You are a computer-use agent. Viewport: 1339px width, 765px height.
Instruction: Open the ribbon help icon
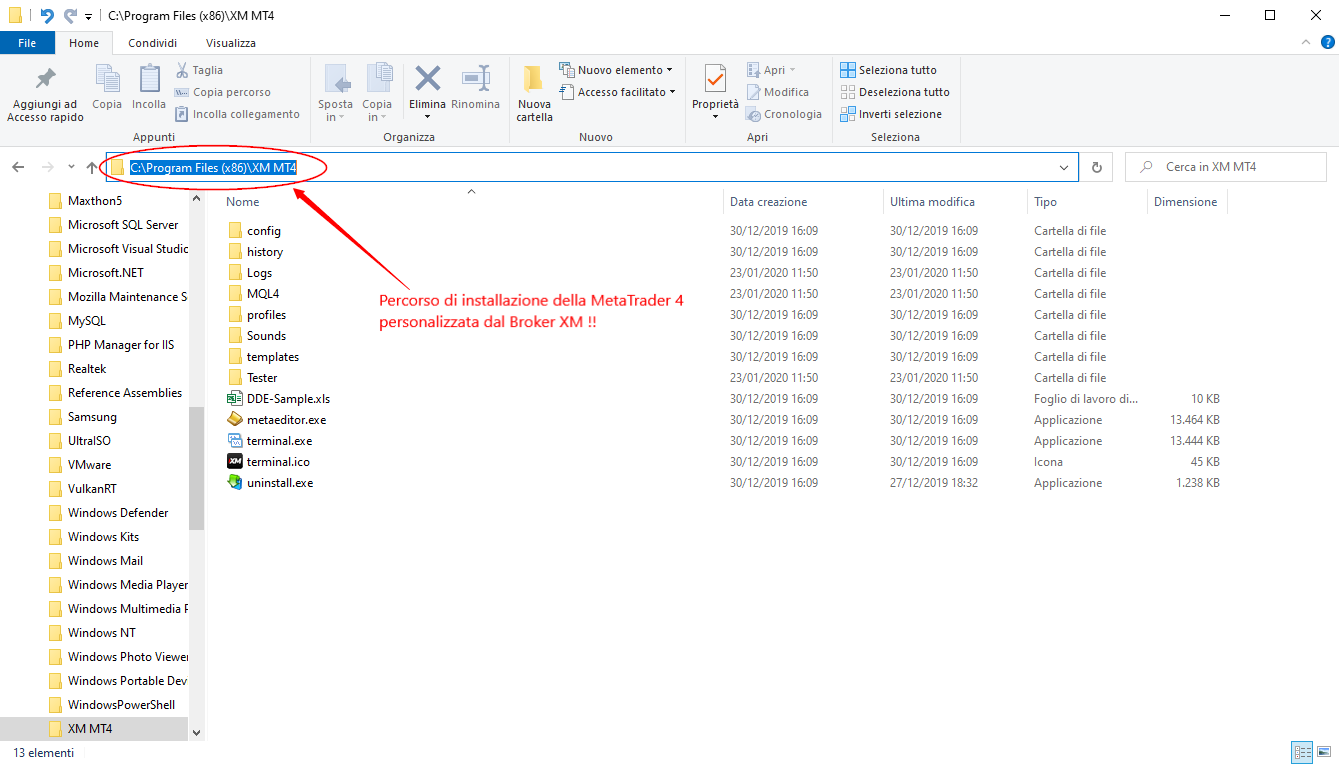click(x=1327, y=43)
